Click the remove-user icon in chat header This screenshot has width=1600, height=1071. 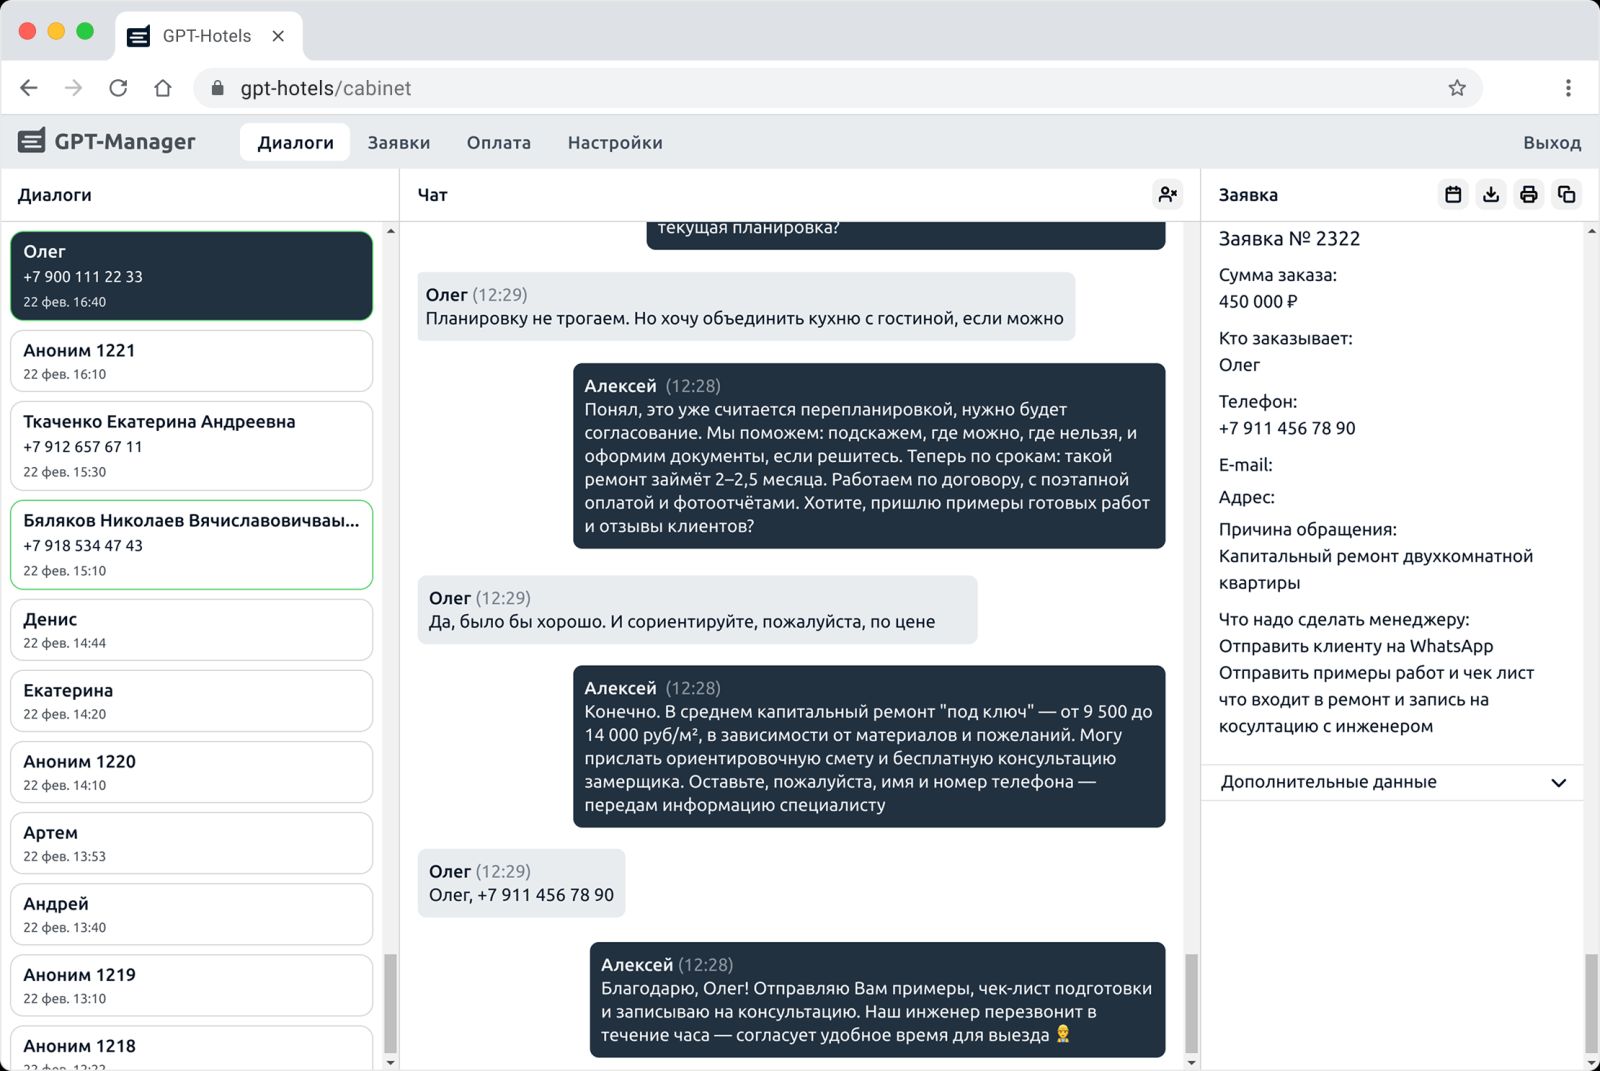coord(1167,195)
